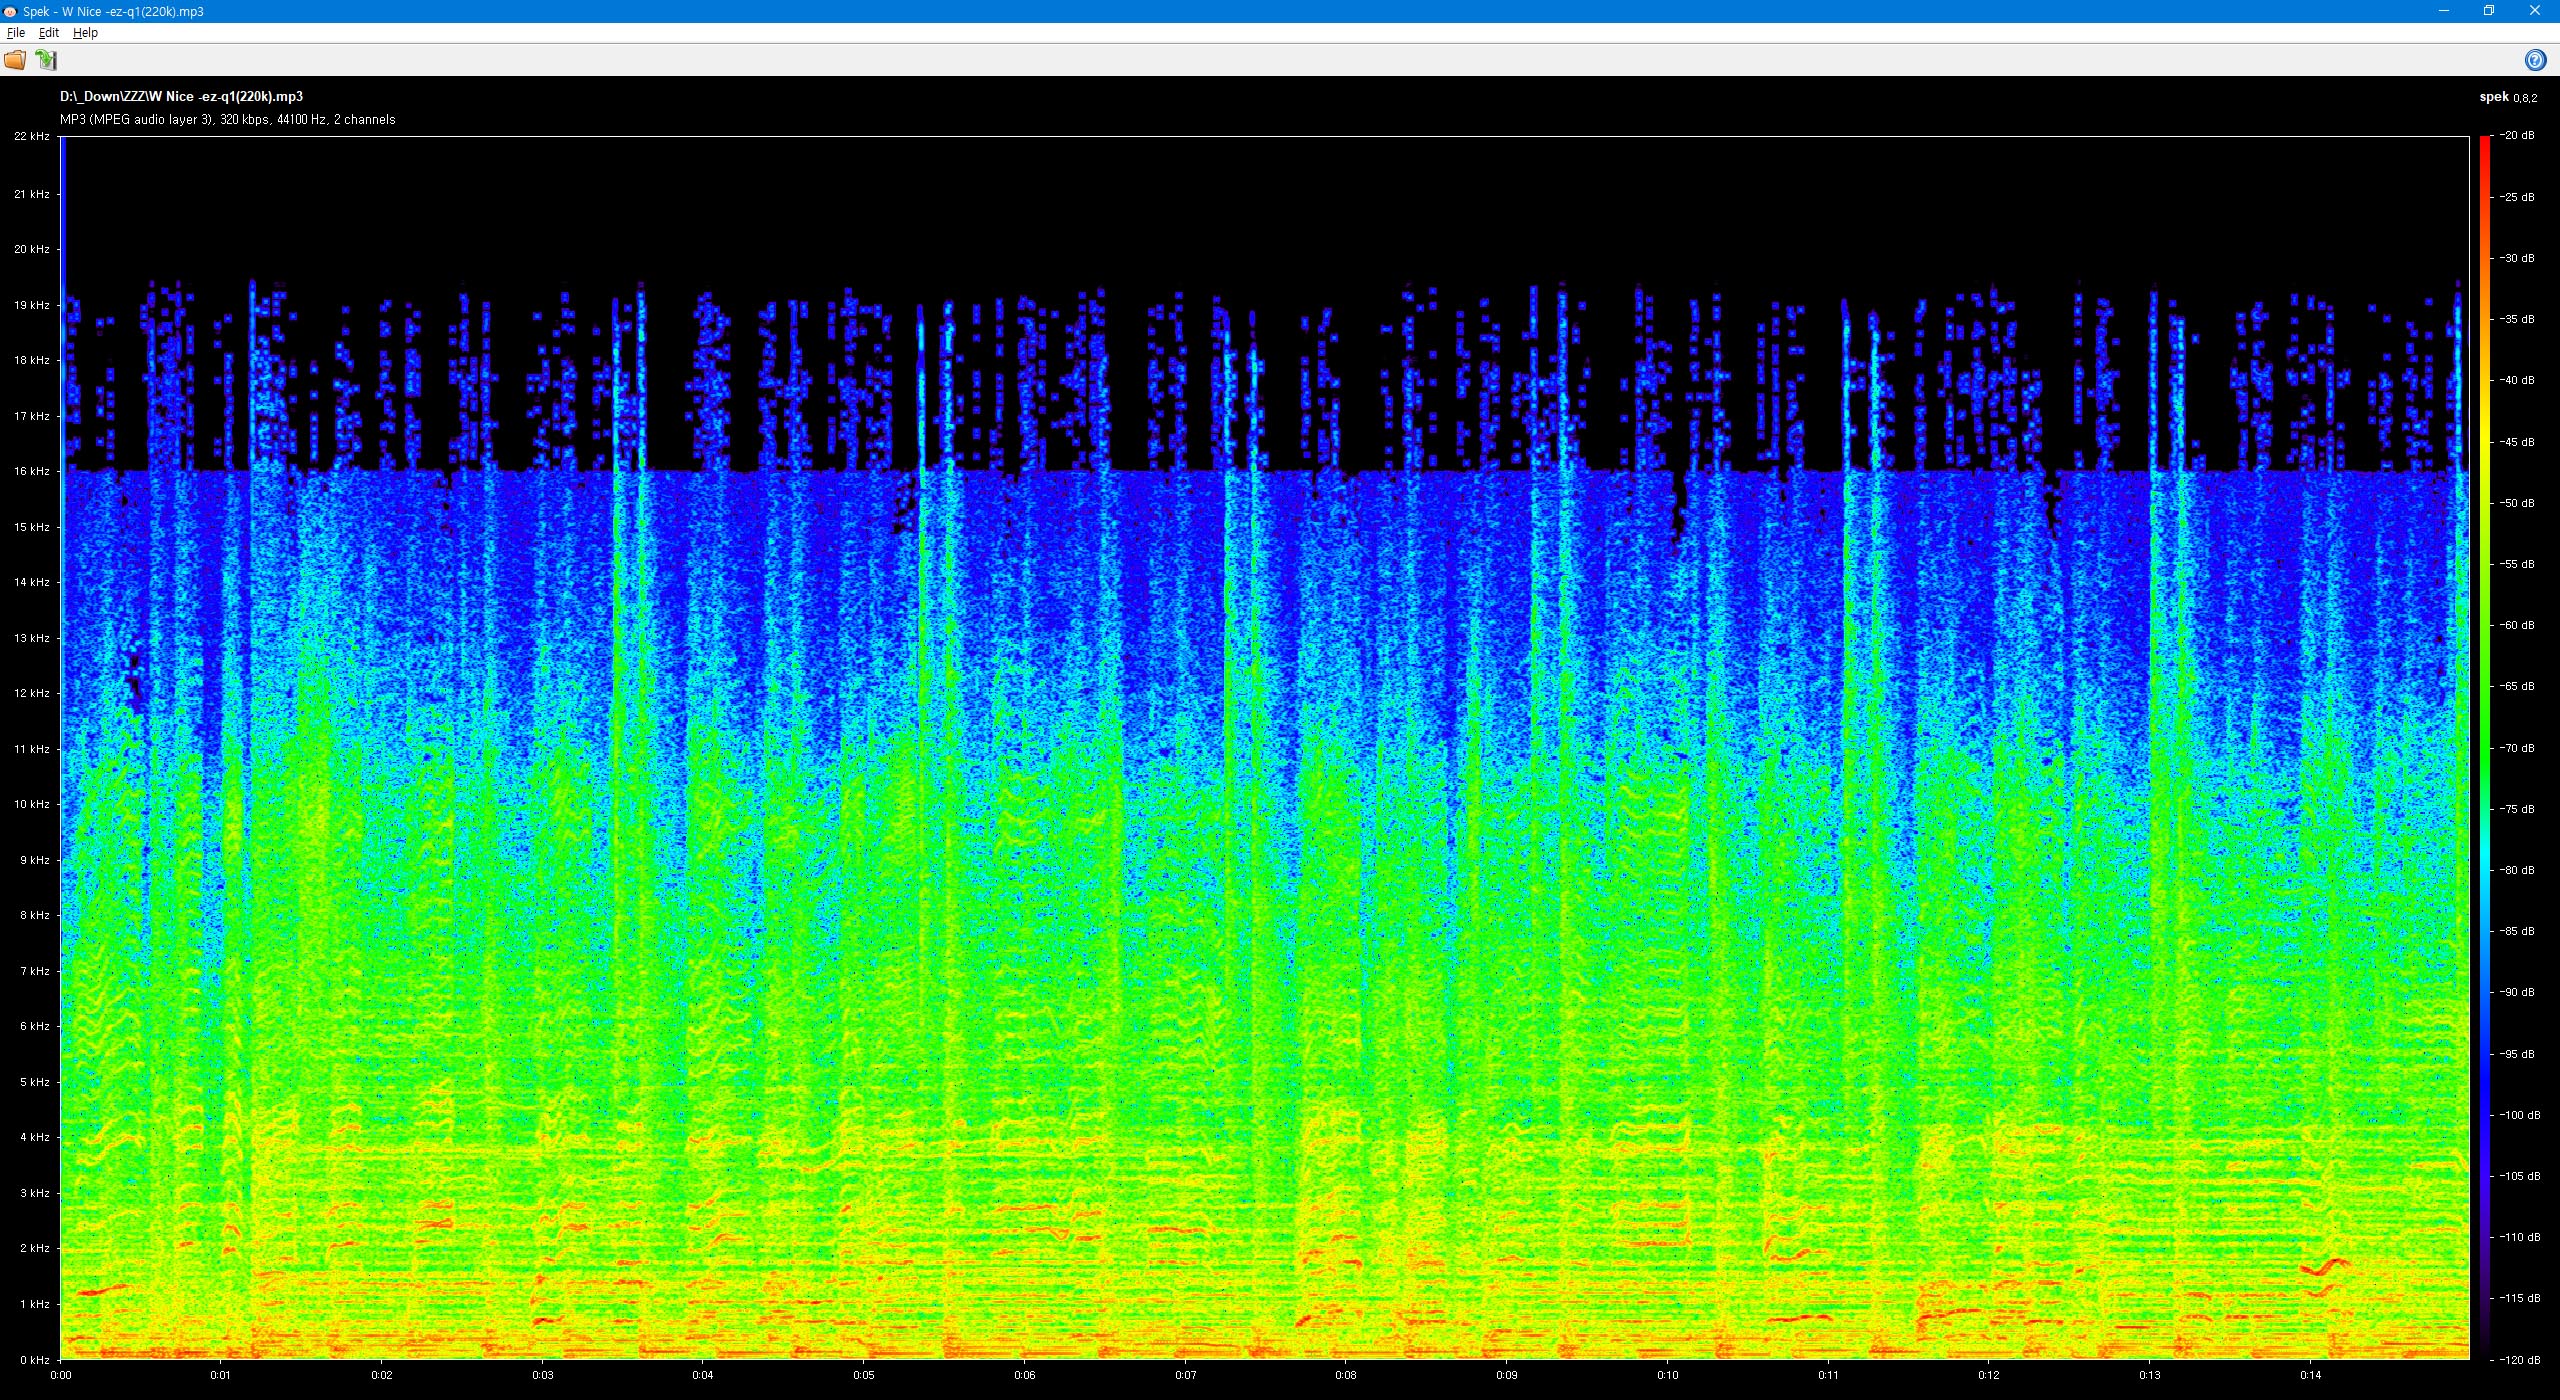This screenshot has height=1400, width=2560.
Task: Click the 0:07 time axis marker
Action: (1185, 1375)
